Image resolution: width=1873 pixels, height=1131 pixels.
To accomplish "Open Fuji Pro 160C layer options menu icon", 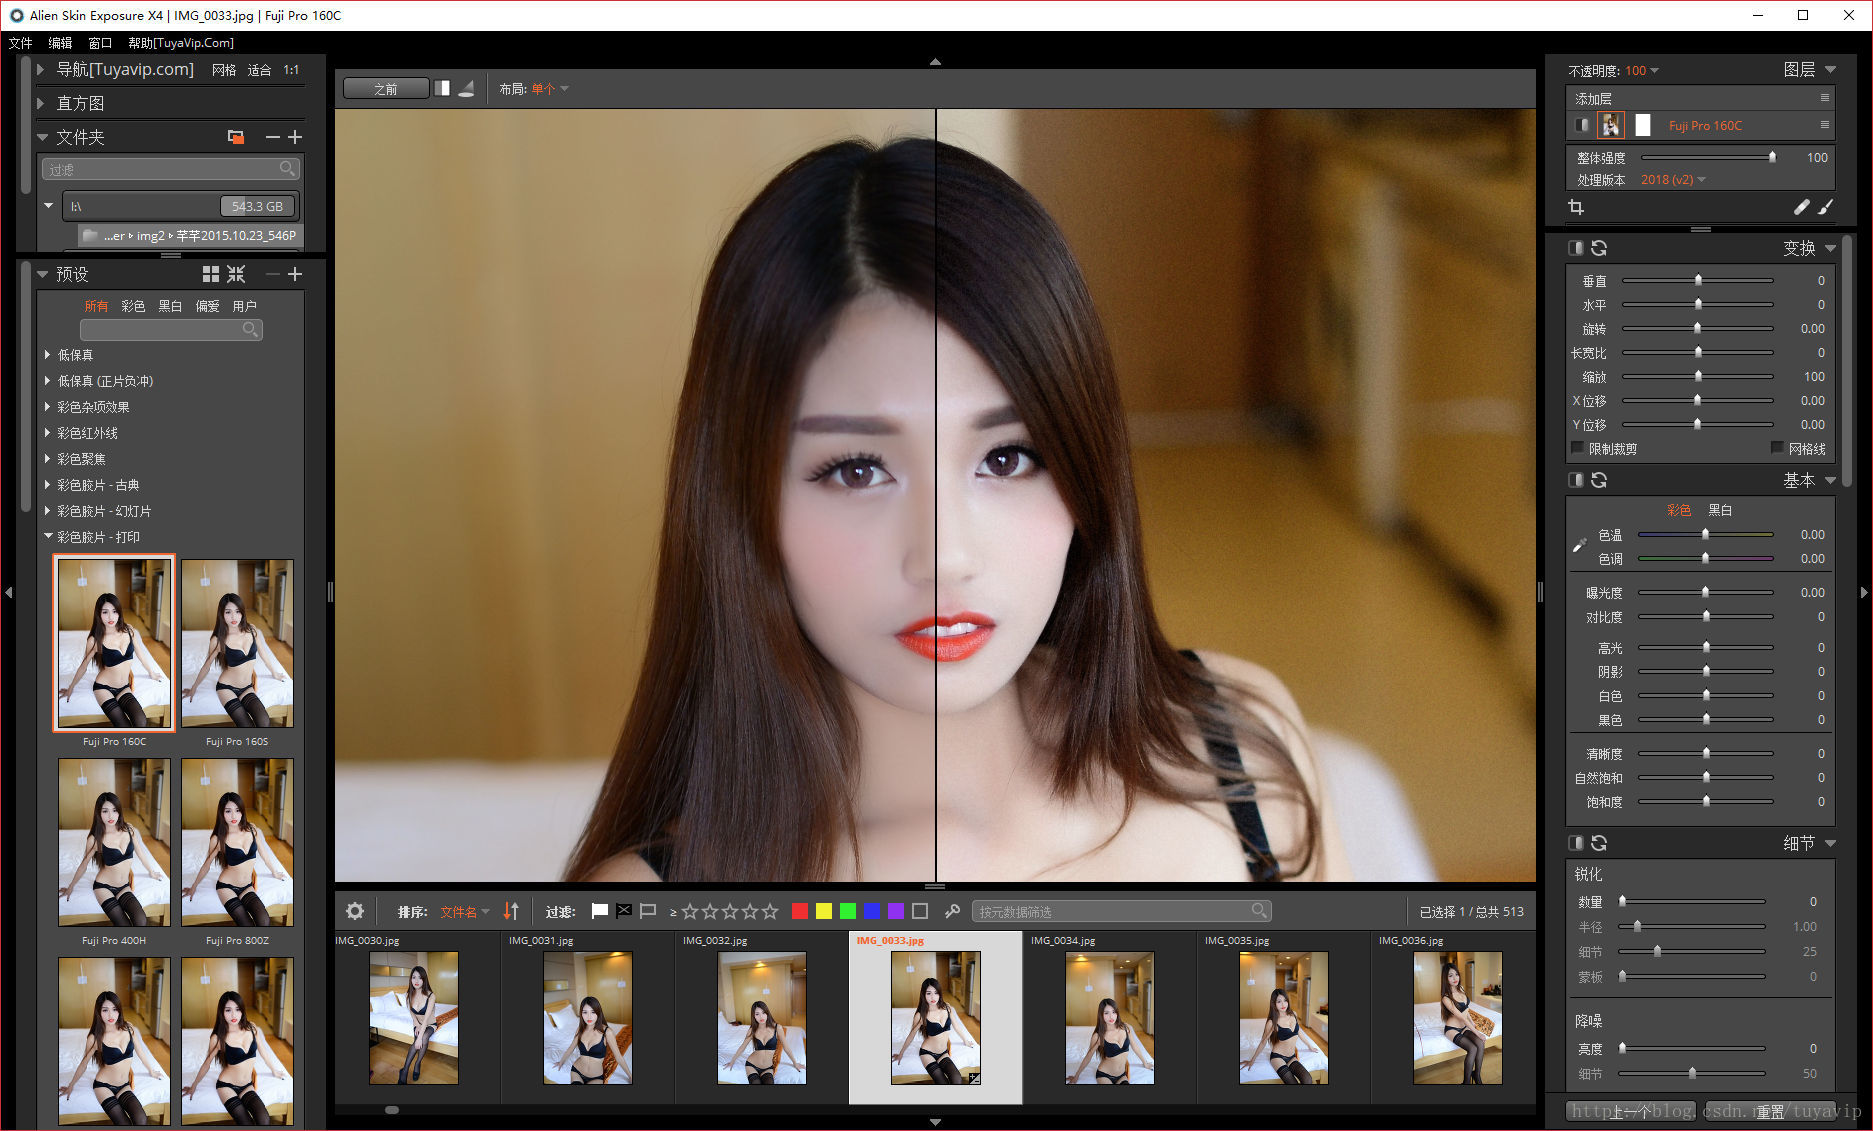I will coord(1824,125).
